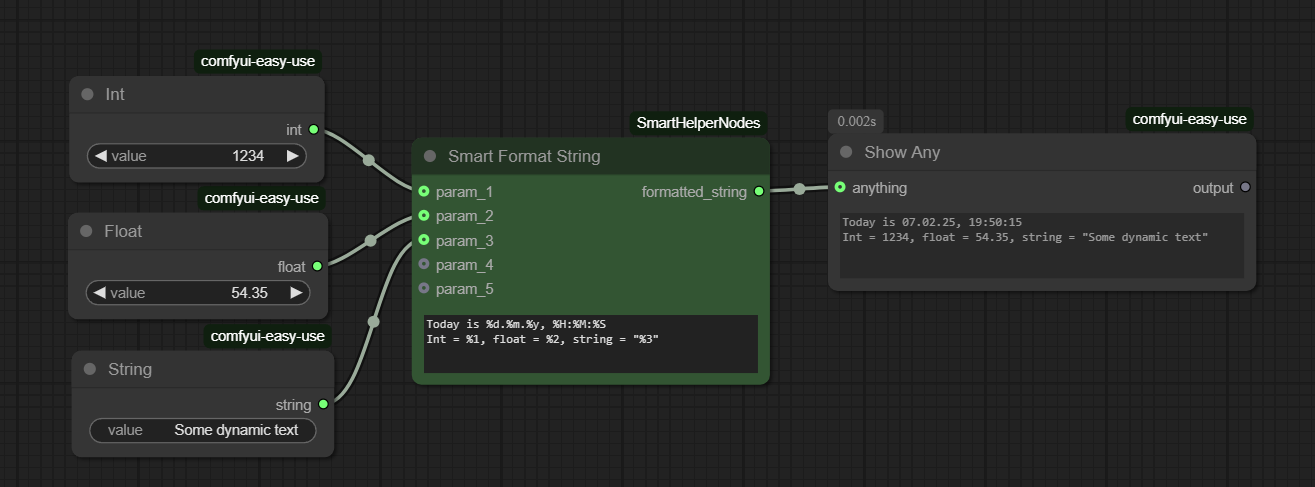The image size is (1315, 487).
Task: Select the Show Any node title
Action: [902, 152]
